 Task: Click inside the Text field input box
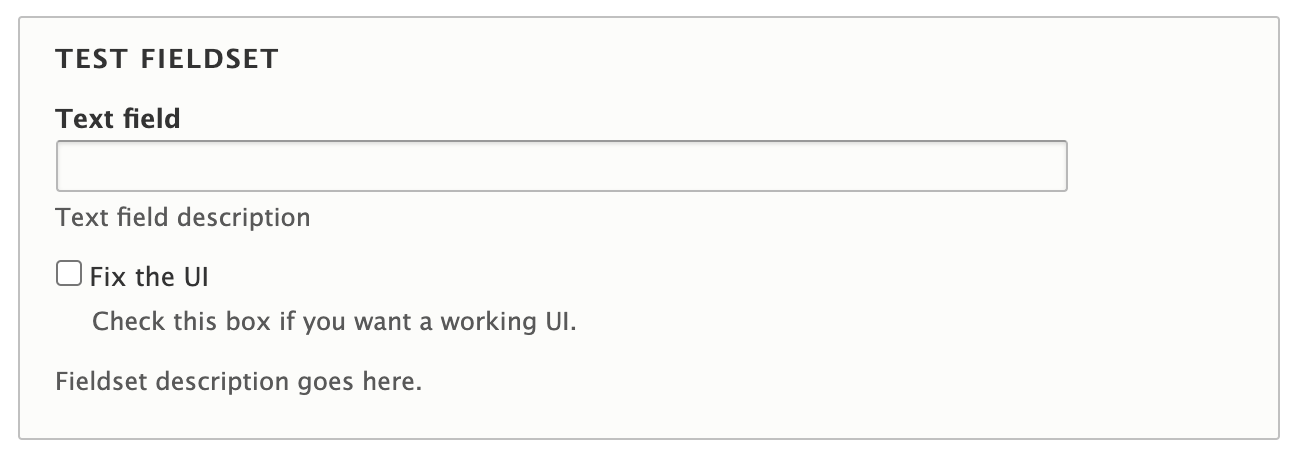click(561, 166)
